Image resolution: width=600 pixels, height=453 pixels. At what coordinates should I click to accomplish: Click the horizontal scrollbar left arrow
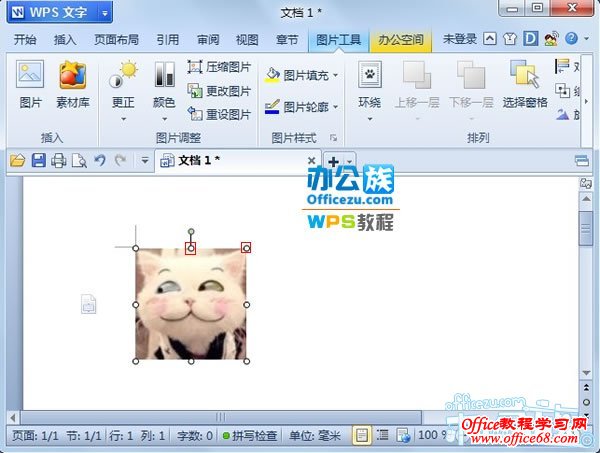click(x=13, y=417)
